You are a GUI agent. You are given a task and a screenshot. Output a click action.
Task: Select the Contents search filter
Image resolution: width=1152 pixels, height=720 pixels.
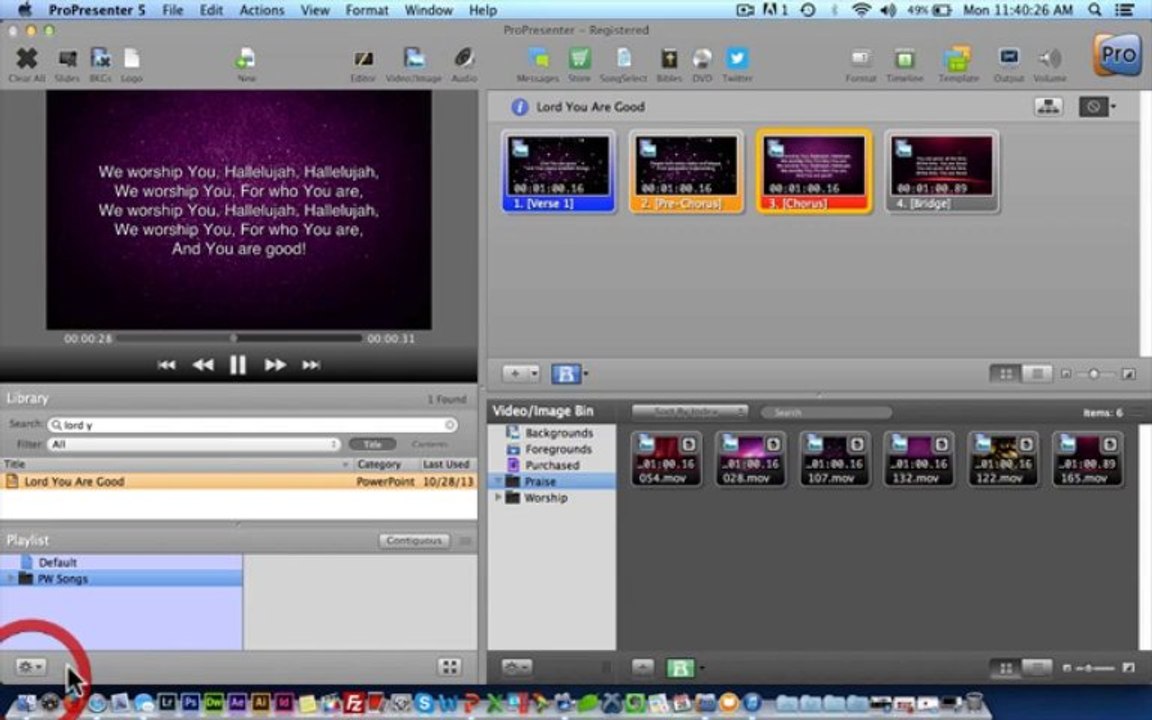(x=430, y=444)
